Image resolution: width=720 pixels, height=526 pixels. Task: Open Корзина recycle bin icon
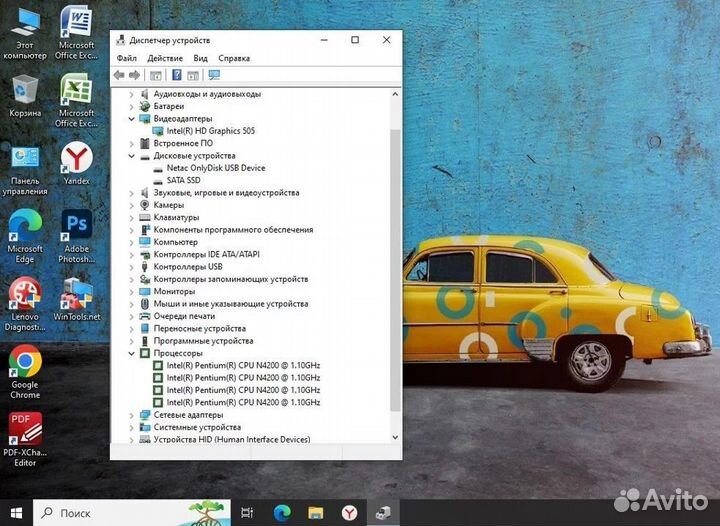pyautogui.click(x=25, y=97)
